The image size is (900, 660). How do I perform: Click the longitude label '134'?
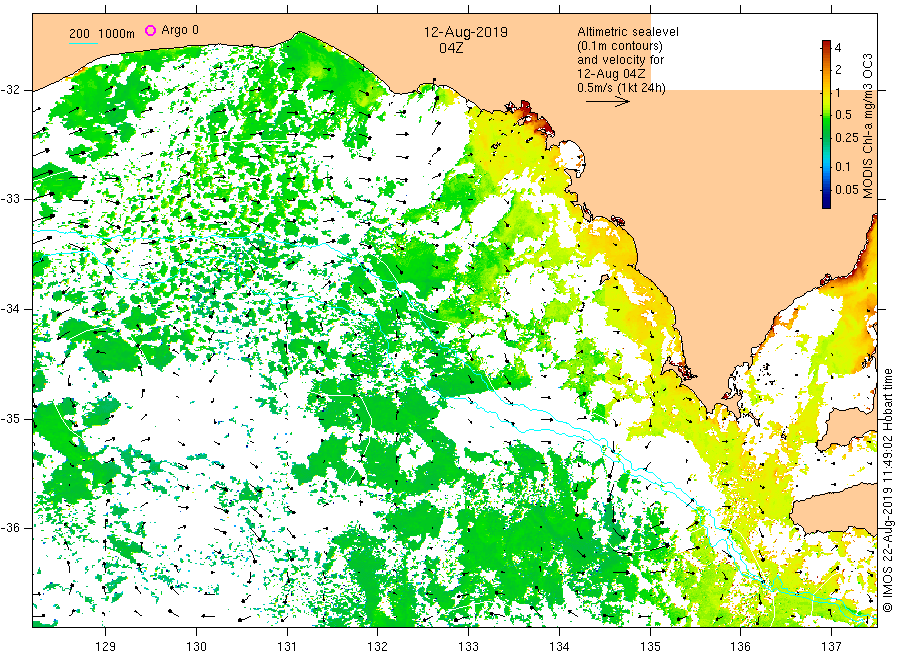click(559, 647)
